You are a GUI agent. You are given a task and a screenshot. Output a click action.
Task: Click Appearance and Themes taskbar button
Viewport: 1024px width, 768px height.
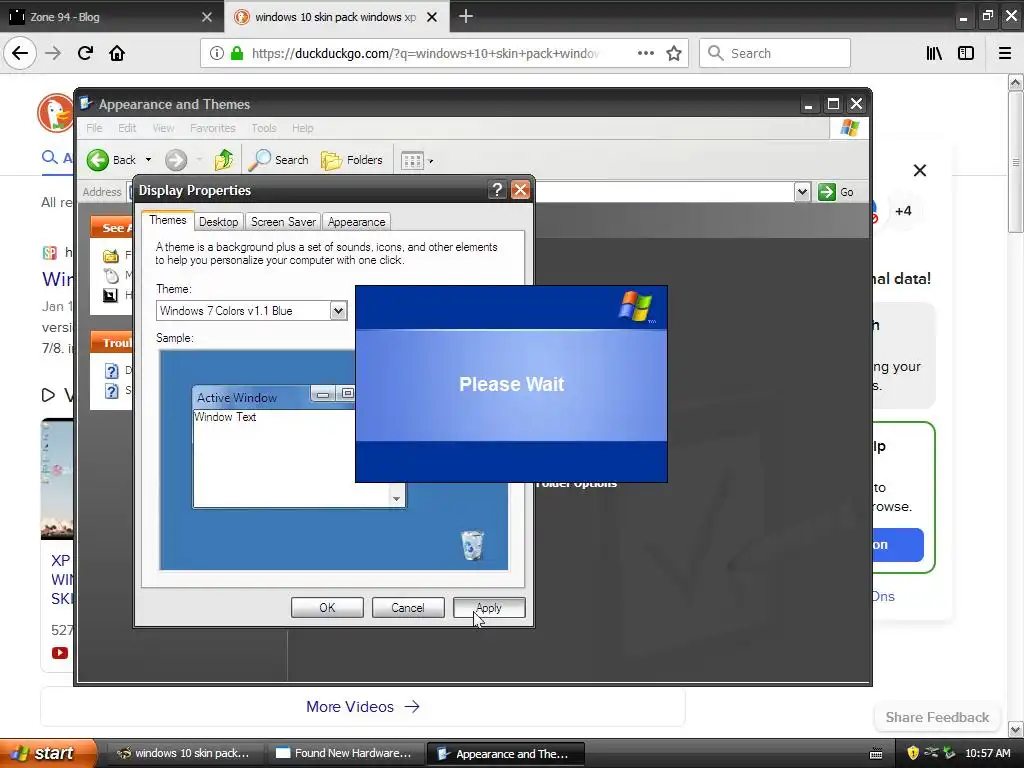point(505,754)
